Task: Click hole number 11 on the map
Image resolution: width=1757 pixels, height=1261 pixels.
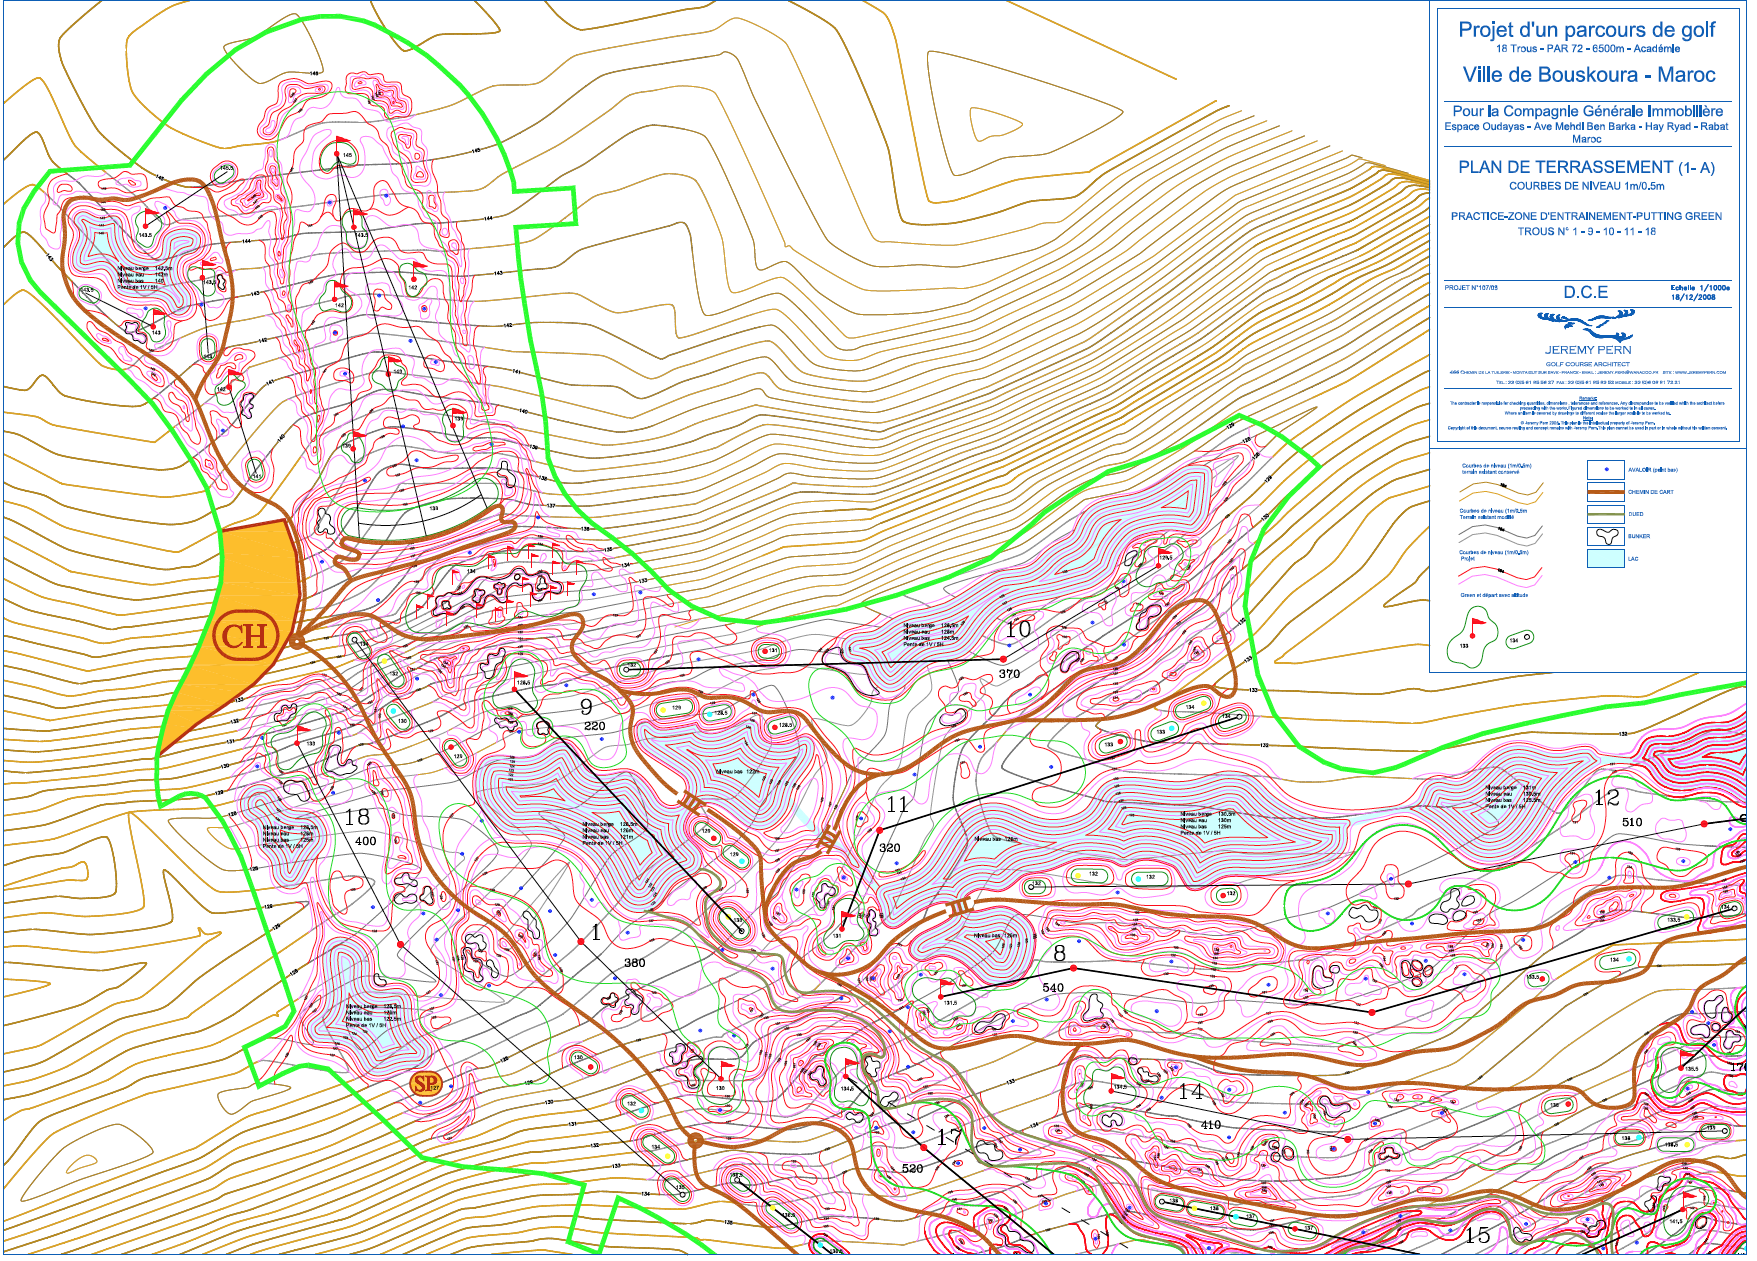Action: (897, 805)
